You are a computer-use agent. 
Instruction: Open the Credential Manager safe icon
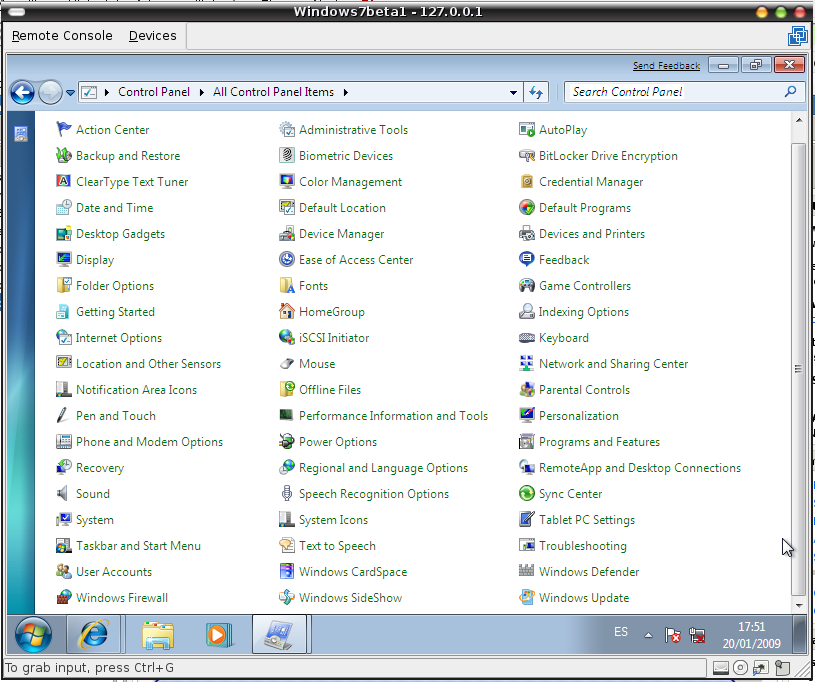527,181
